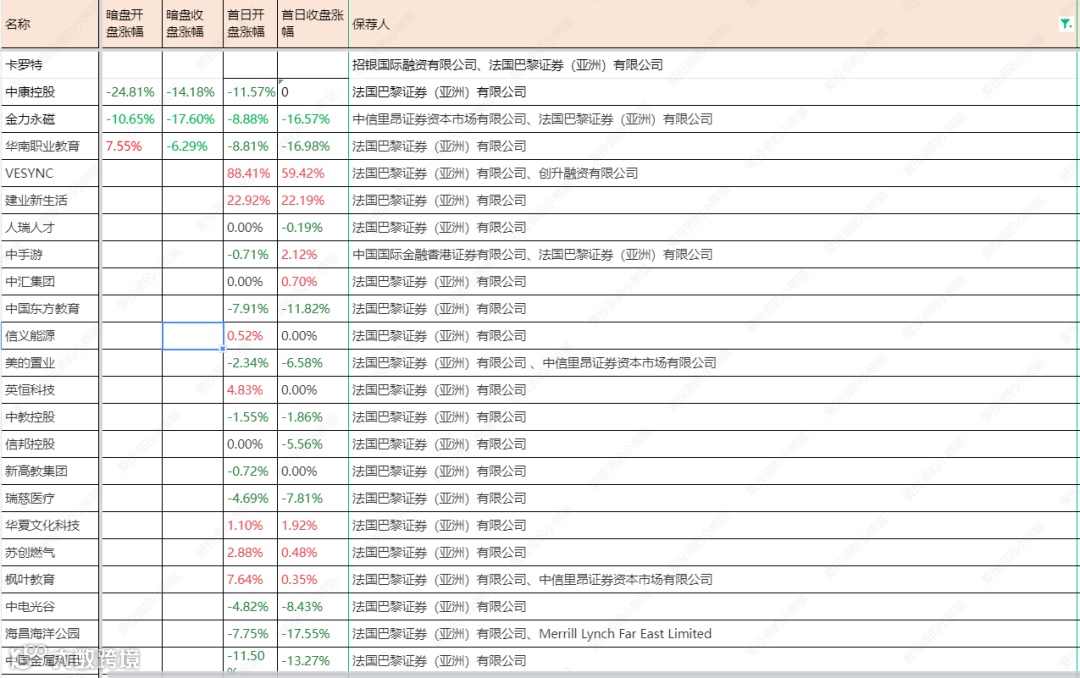The image size is (1080, 678).
Task: Click the 新高教集团 name cell
Action: [50, 471]
